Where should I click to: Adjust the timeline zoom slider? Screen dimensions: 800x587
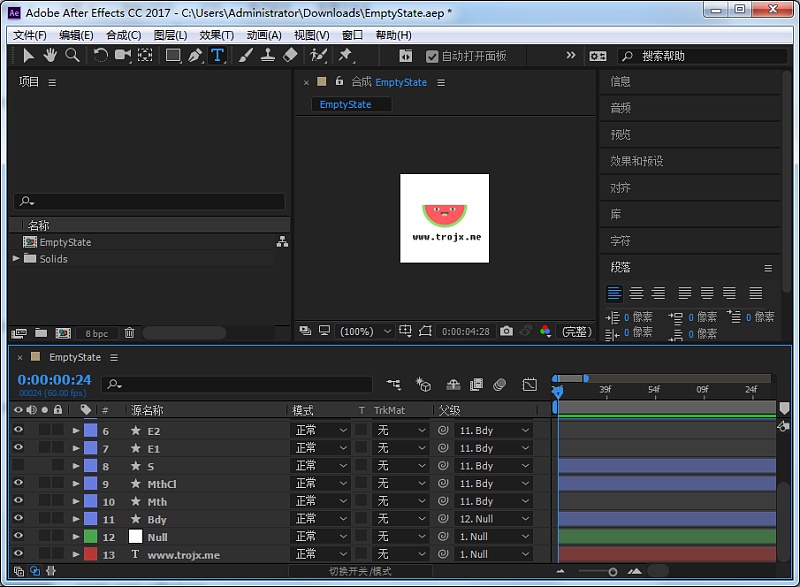[x=613, y=572]
